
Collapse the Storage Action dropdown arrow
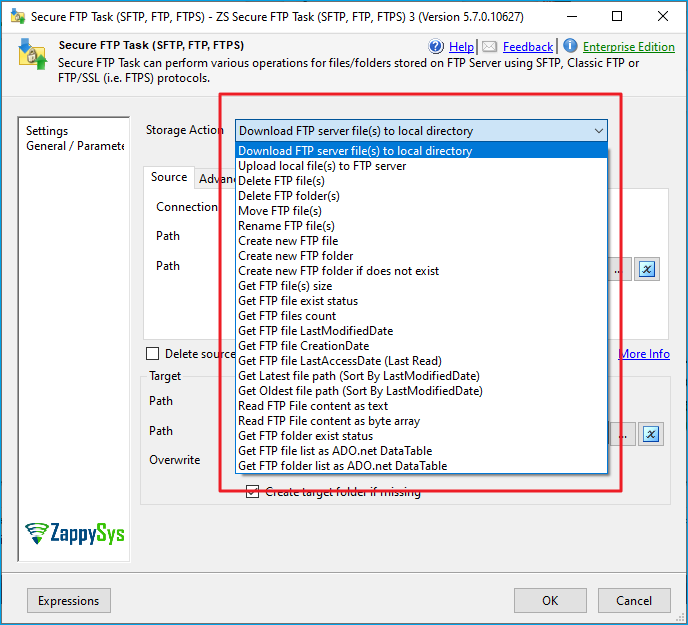pos(598,131)
